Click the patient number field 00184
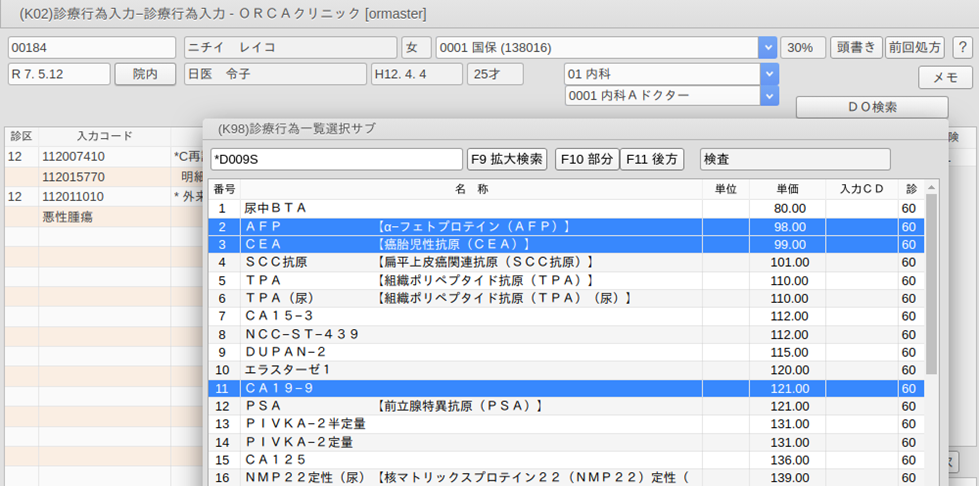This screenshot has height=486, width=979. (91, 47)
